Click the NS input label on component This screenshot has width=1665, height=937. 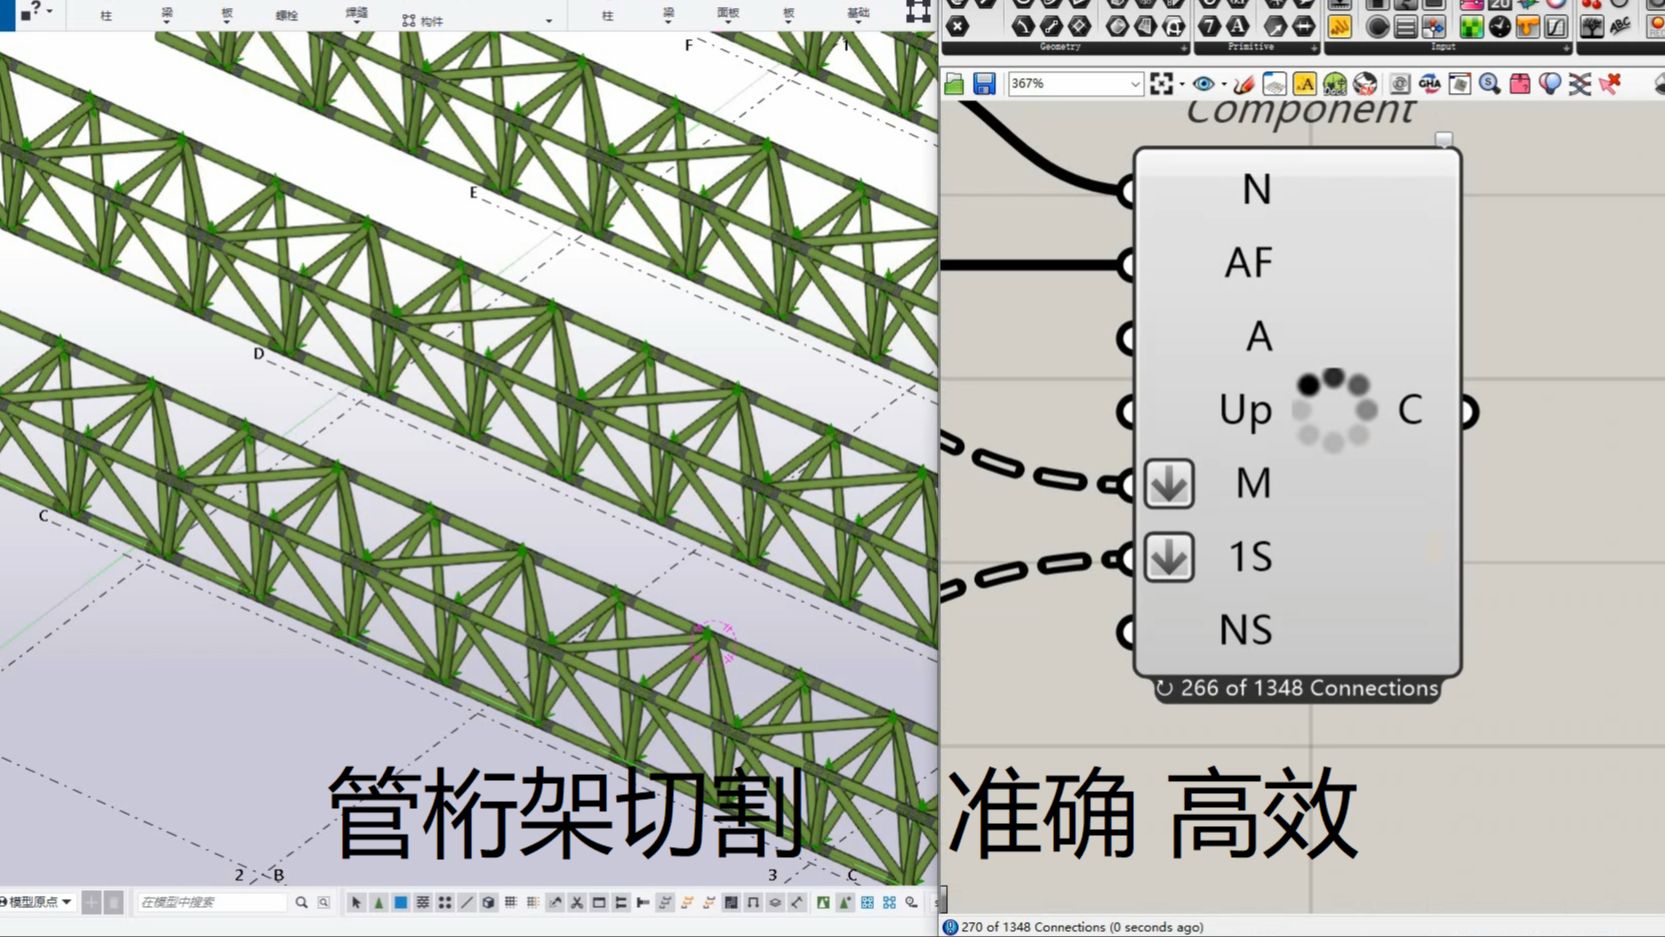pos(1246,630)
